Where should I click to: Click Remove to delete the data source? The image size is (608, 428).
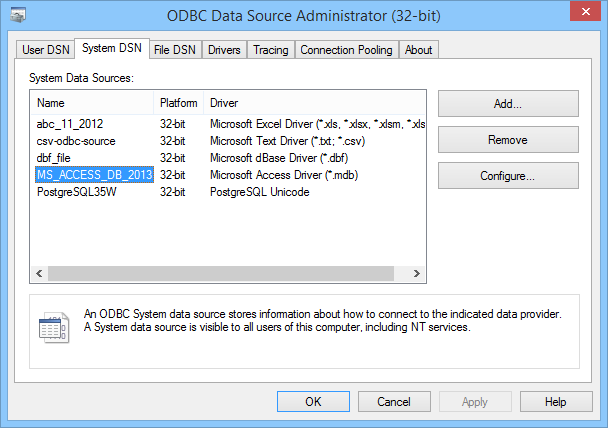[508, 140]
